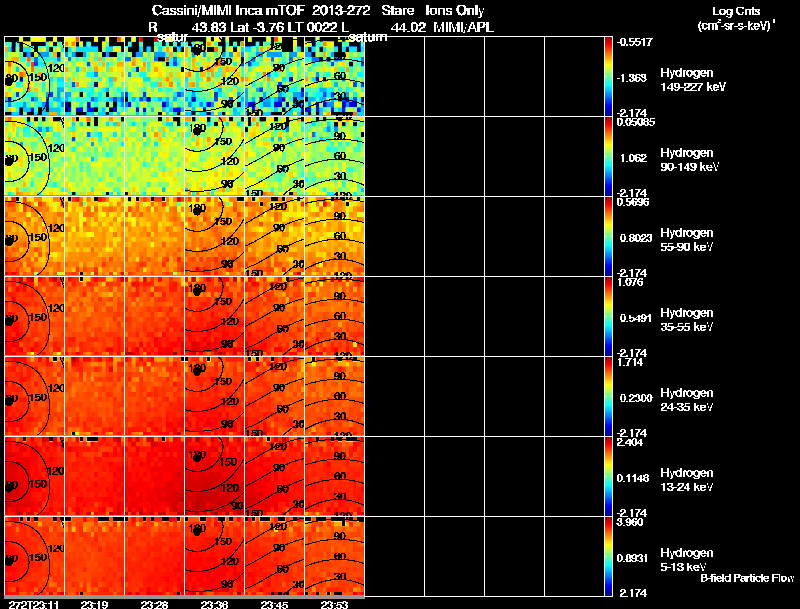
Task: Click the 'Stare' word in the title
Action: coord(398,11)
